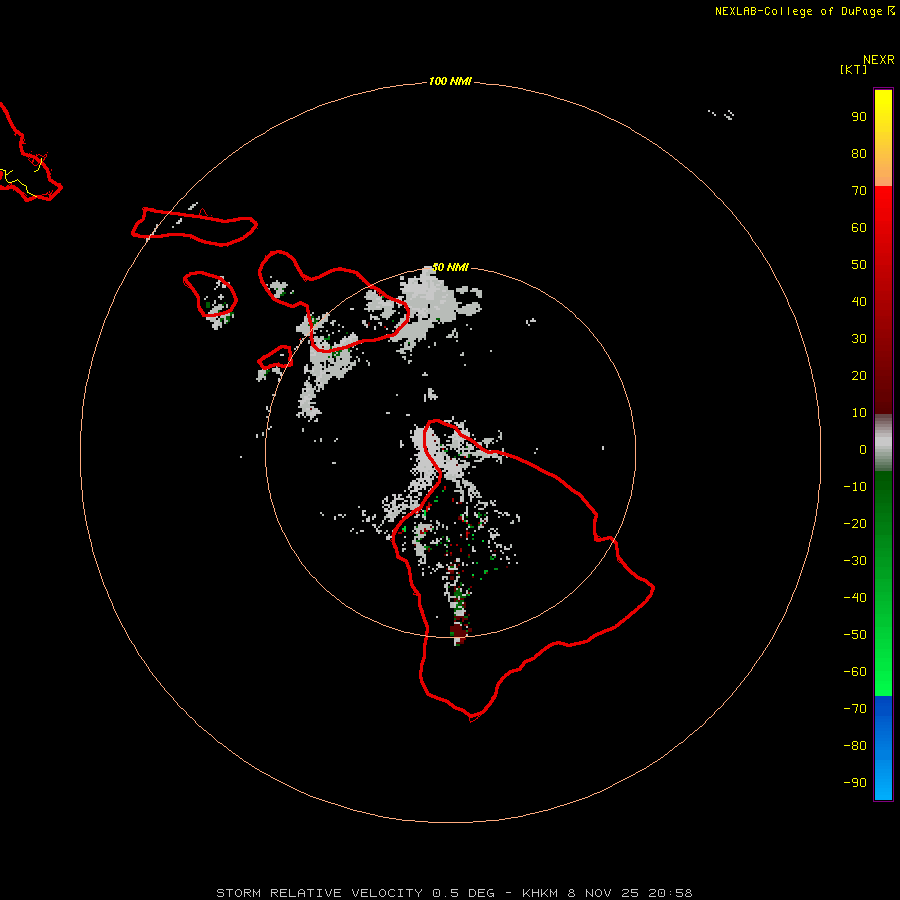Screen dimensions: 900x900
Task: Click the 80 value on the velocity scale
Action: coord(859,154)
